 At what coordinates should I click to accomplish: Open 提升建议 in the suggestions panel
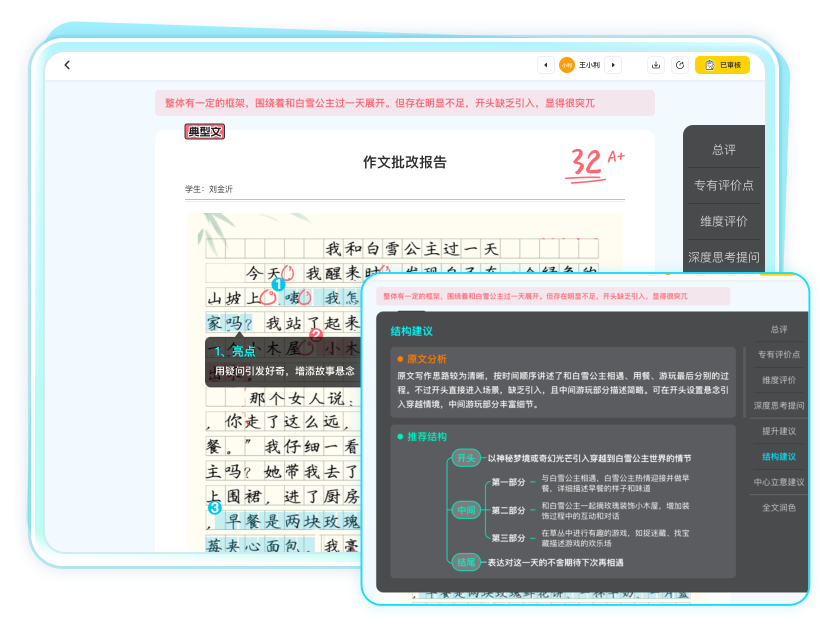point(778,430)
